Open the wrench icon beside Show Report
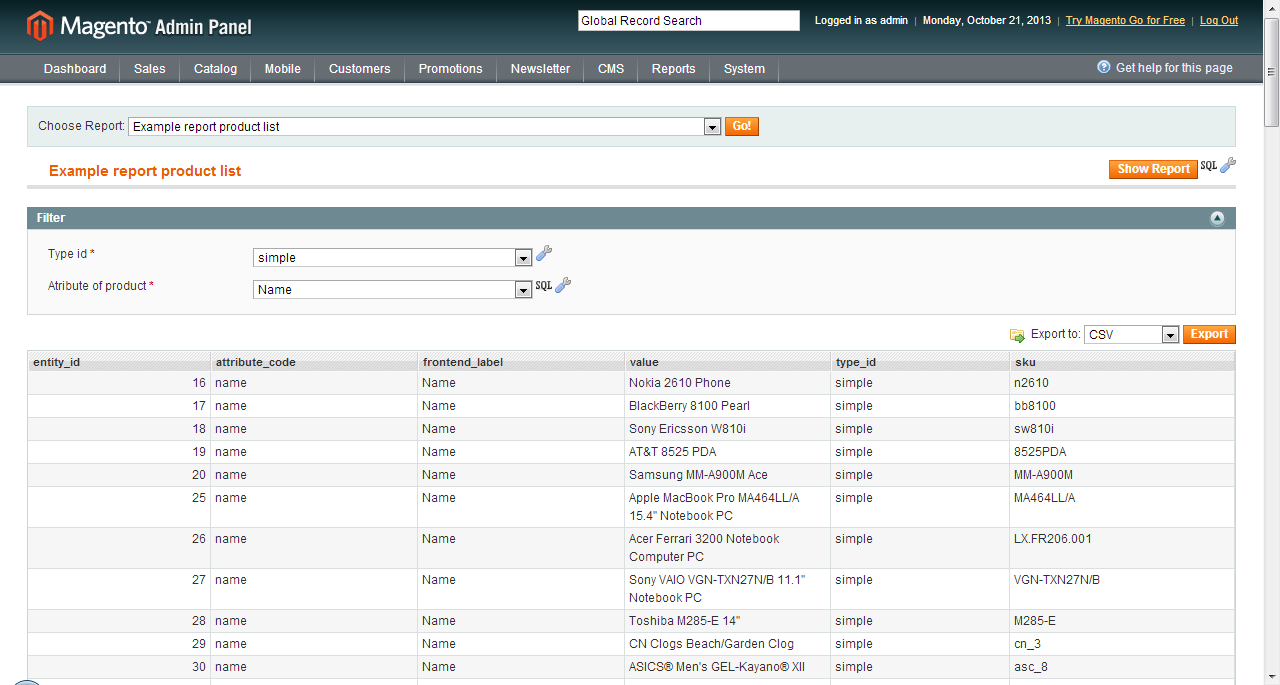Viewport: 1280px width, 685px height. 1228,166
